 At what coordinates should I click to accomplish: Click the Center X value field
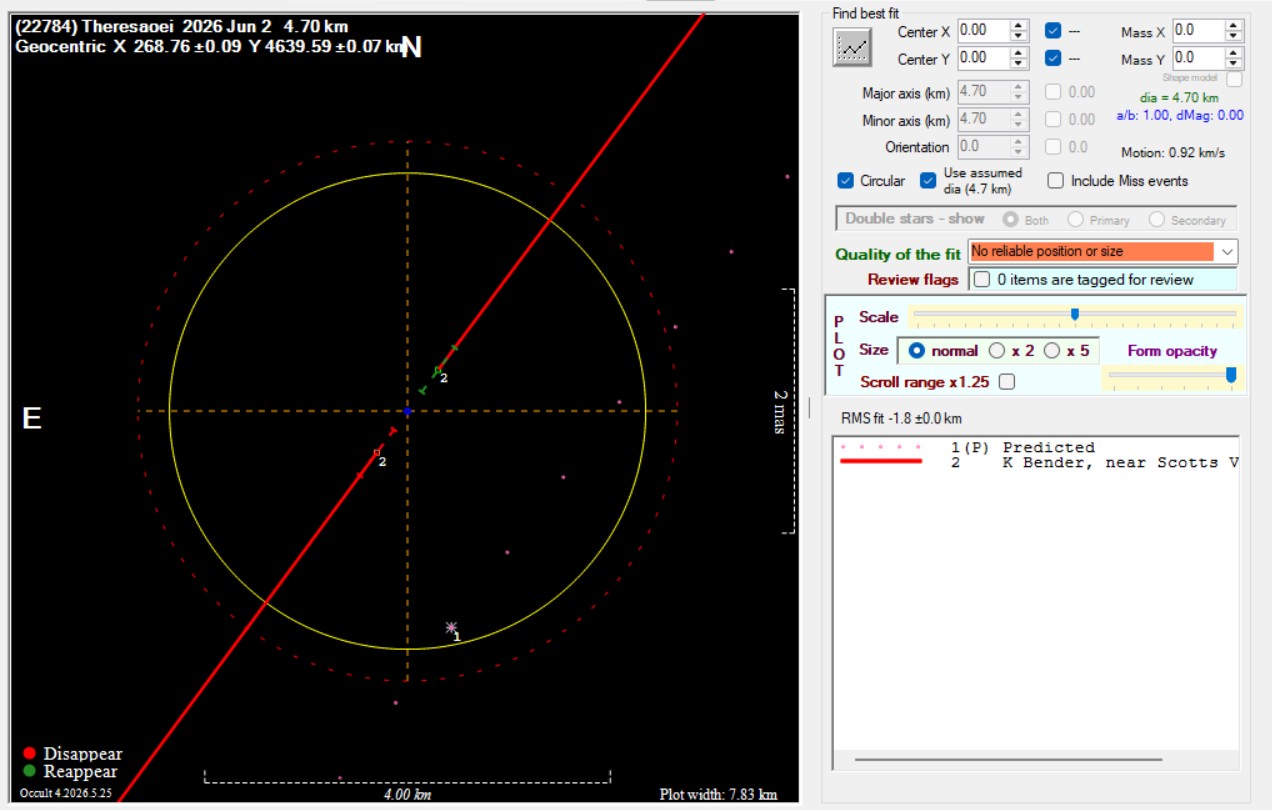point(983,31)
